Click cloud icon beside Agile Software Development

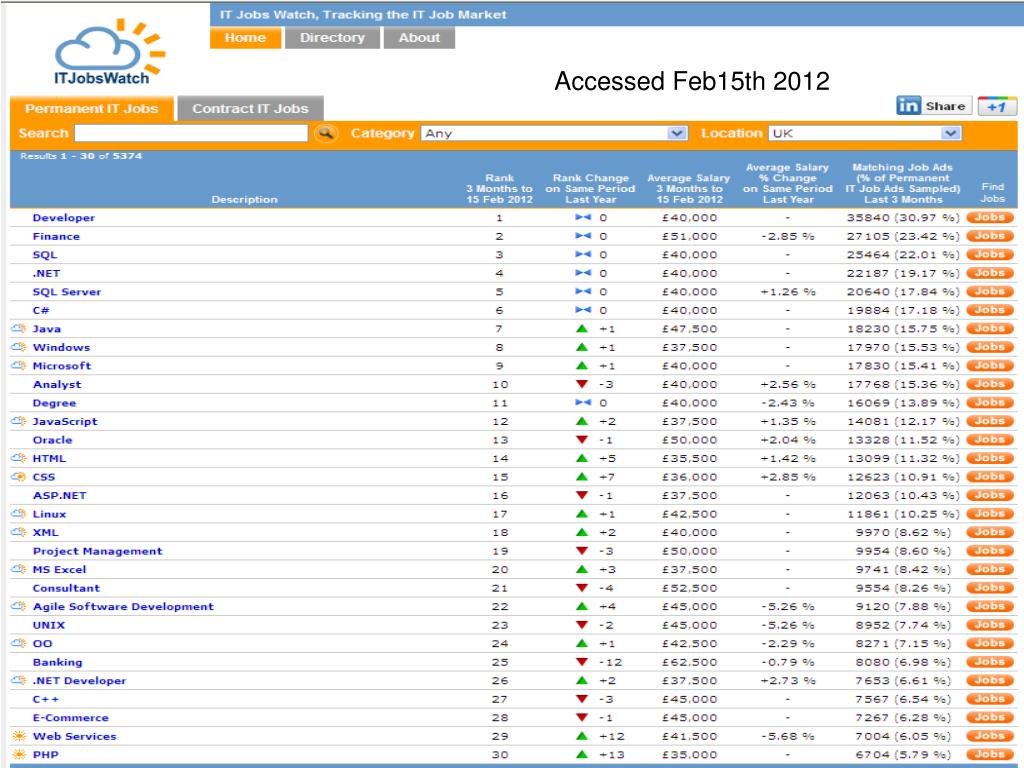tap(19, 607)
